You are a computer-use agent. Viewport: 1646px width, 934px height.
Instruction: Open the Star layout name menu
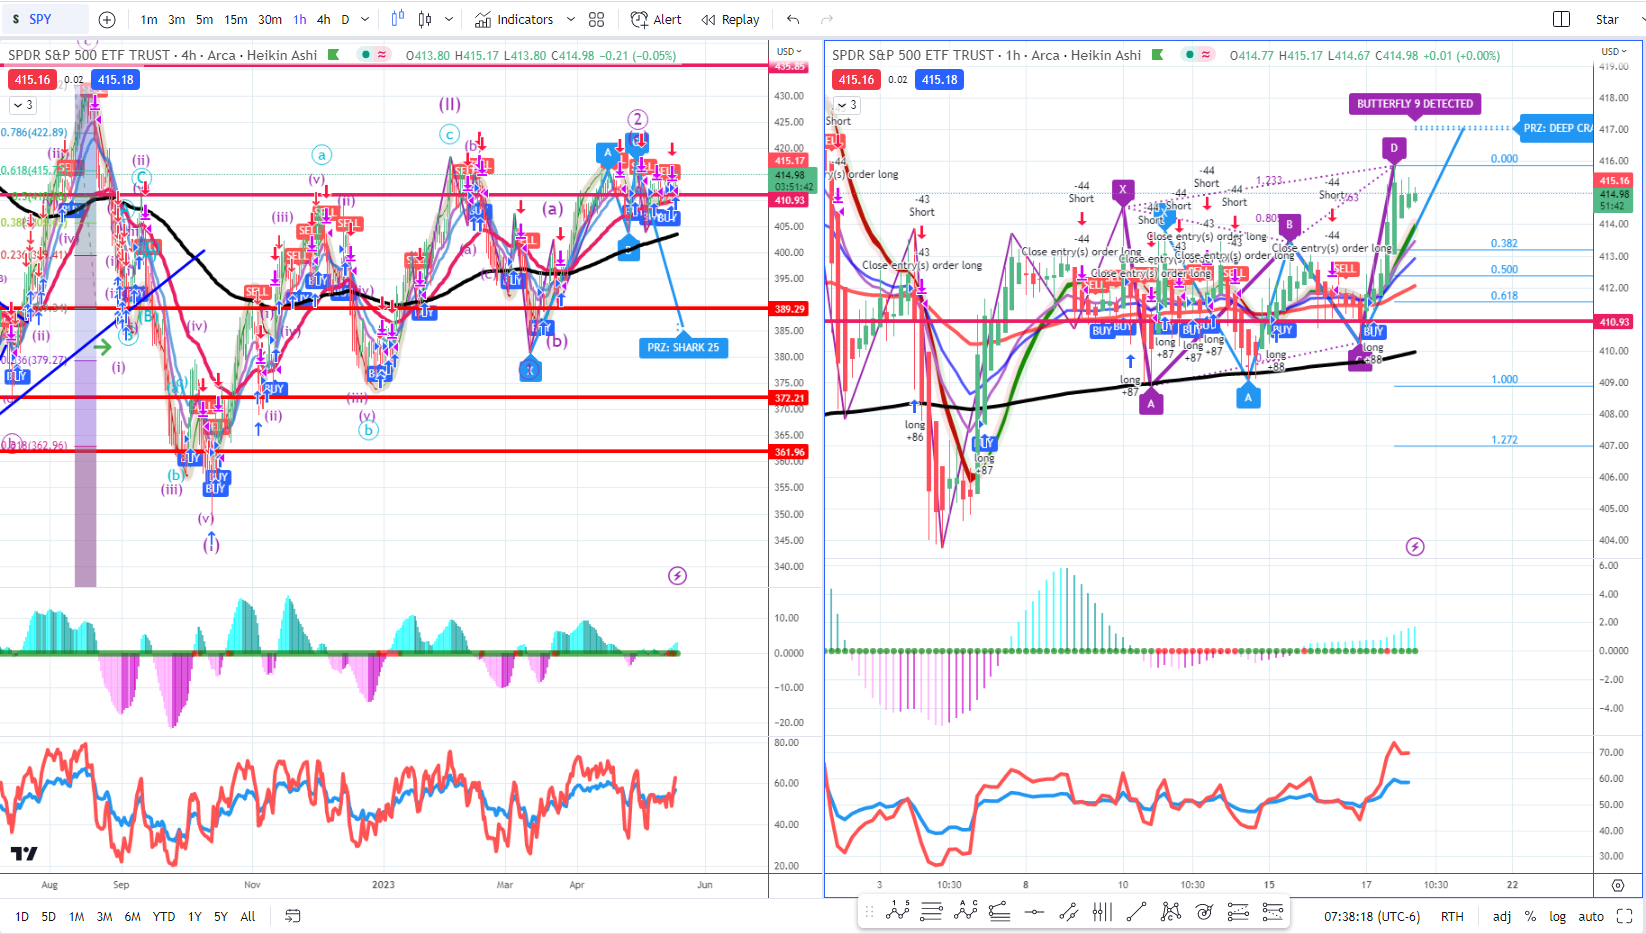coord(1607,19)
